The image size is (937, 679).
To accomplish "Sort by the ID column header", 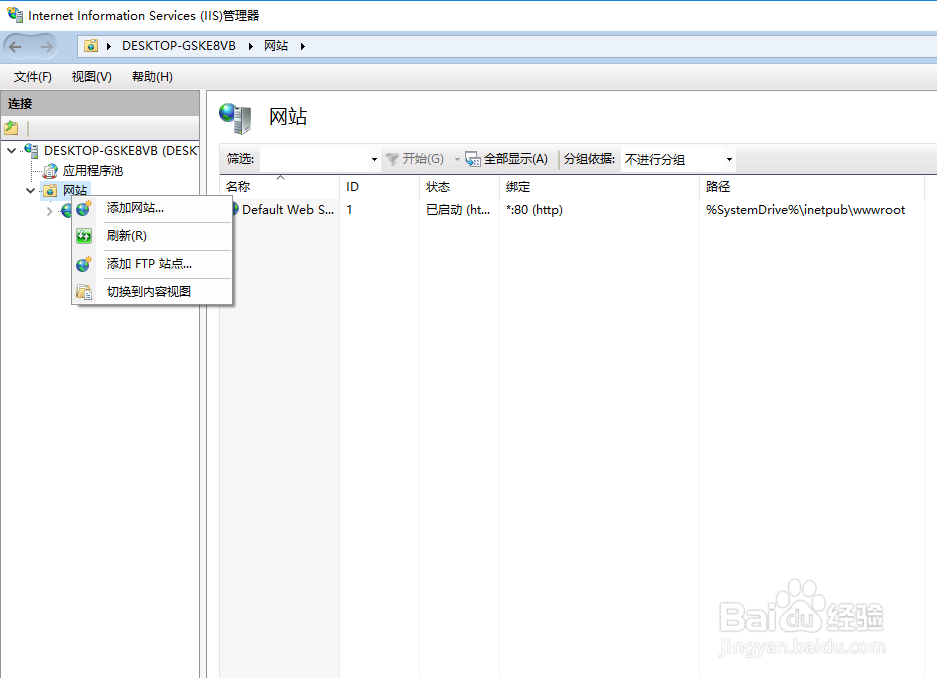I will tap(379, 186).
